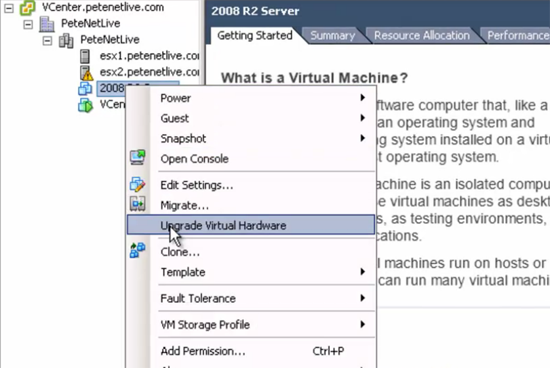The width and height of the screenshot is (550, 368).
Task: Click the Migrate icon in context menu
Action: tap(138, 204)
